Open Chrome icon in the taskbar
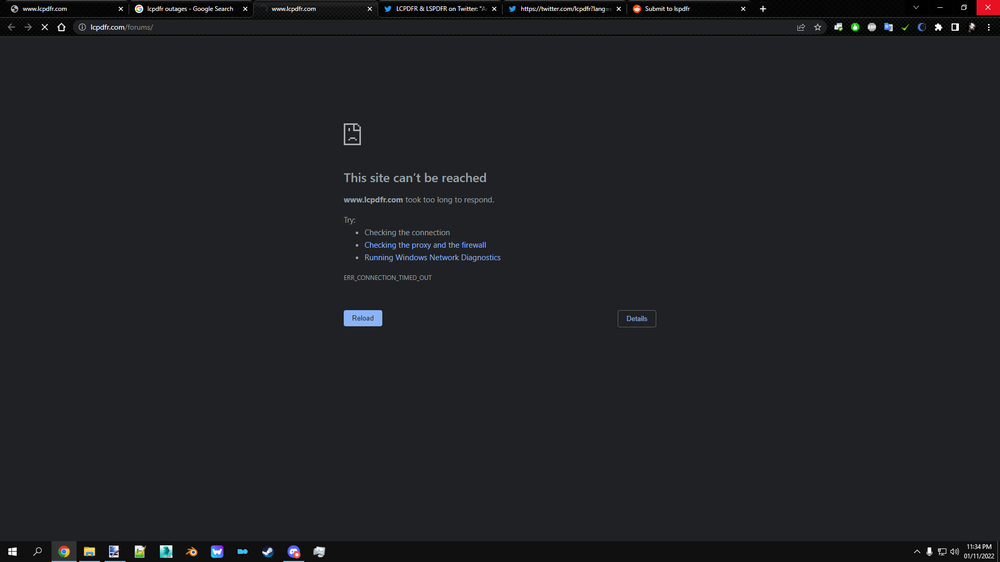 tap(64, 552)
